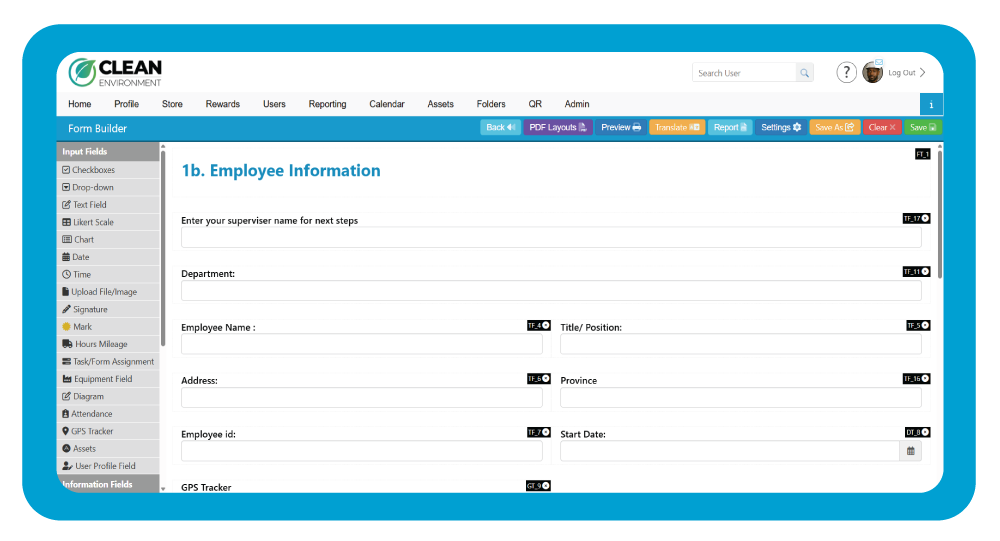Click the supervisor name input field
Image resolution: width=1000 pixels, height=541 pixels.
(551, 238)
